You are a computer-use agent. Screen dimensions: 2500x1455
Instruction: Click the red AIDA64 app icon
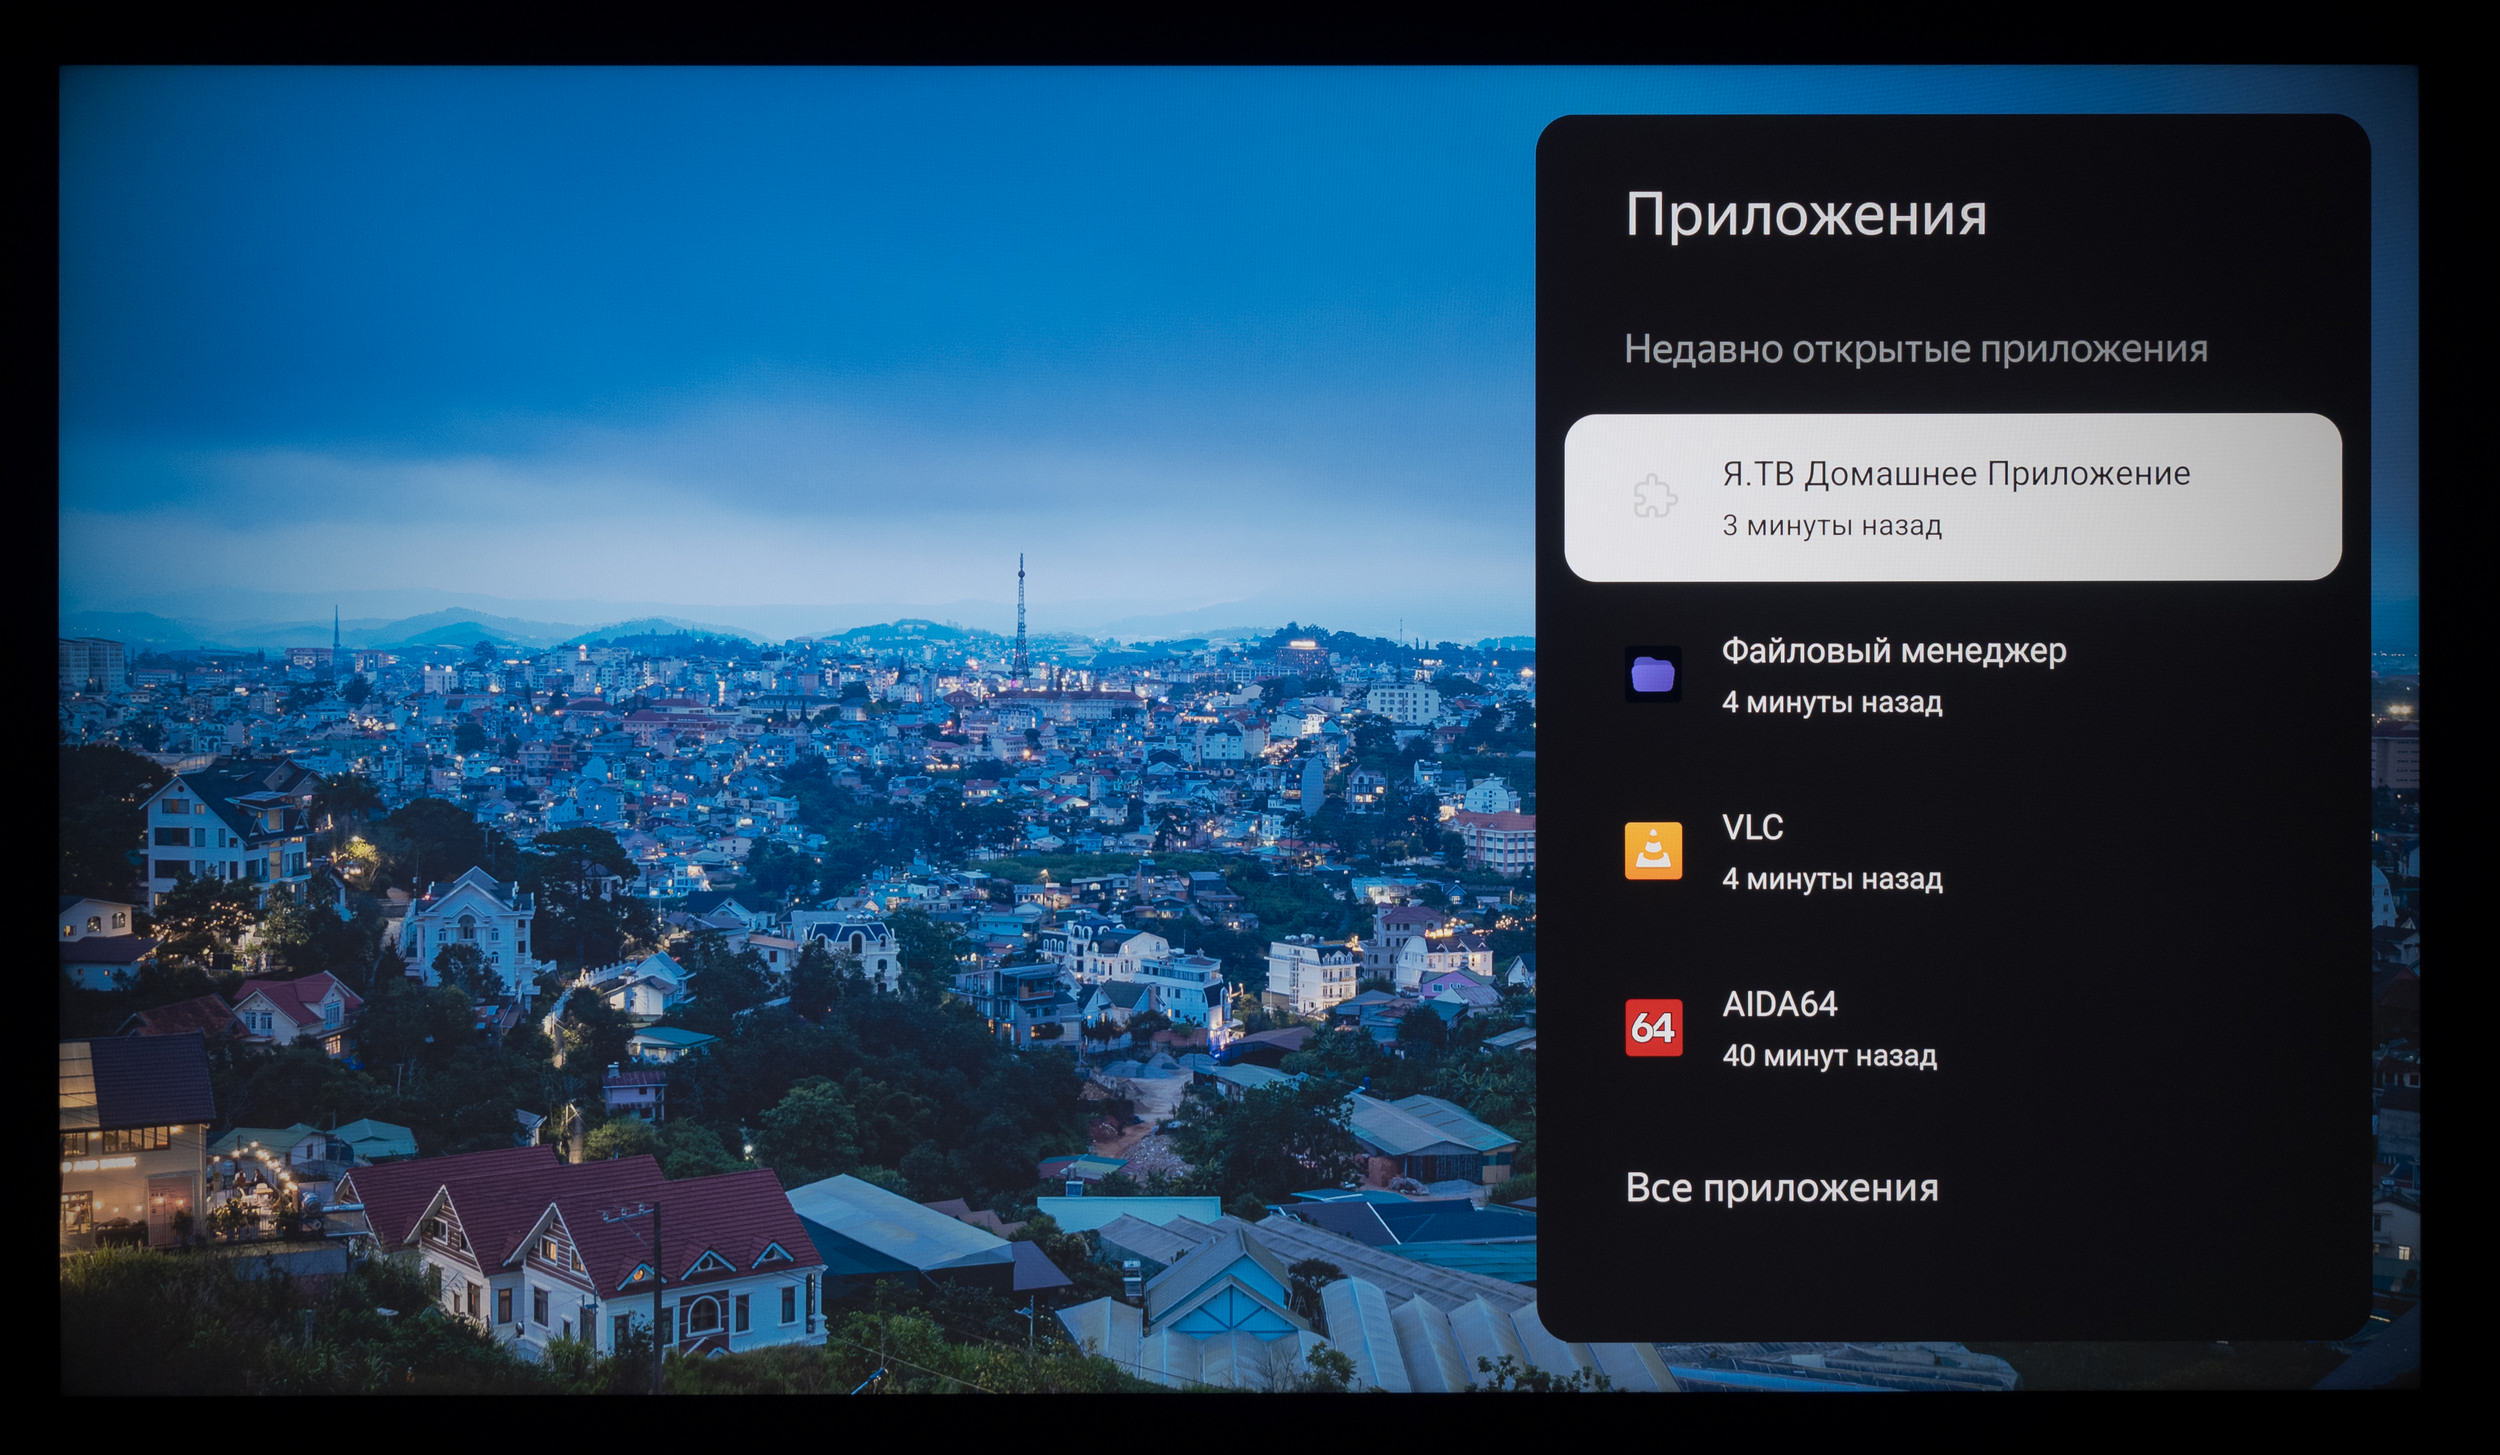coord(1653,1027)
